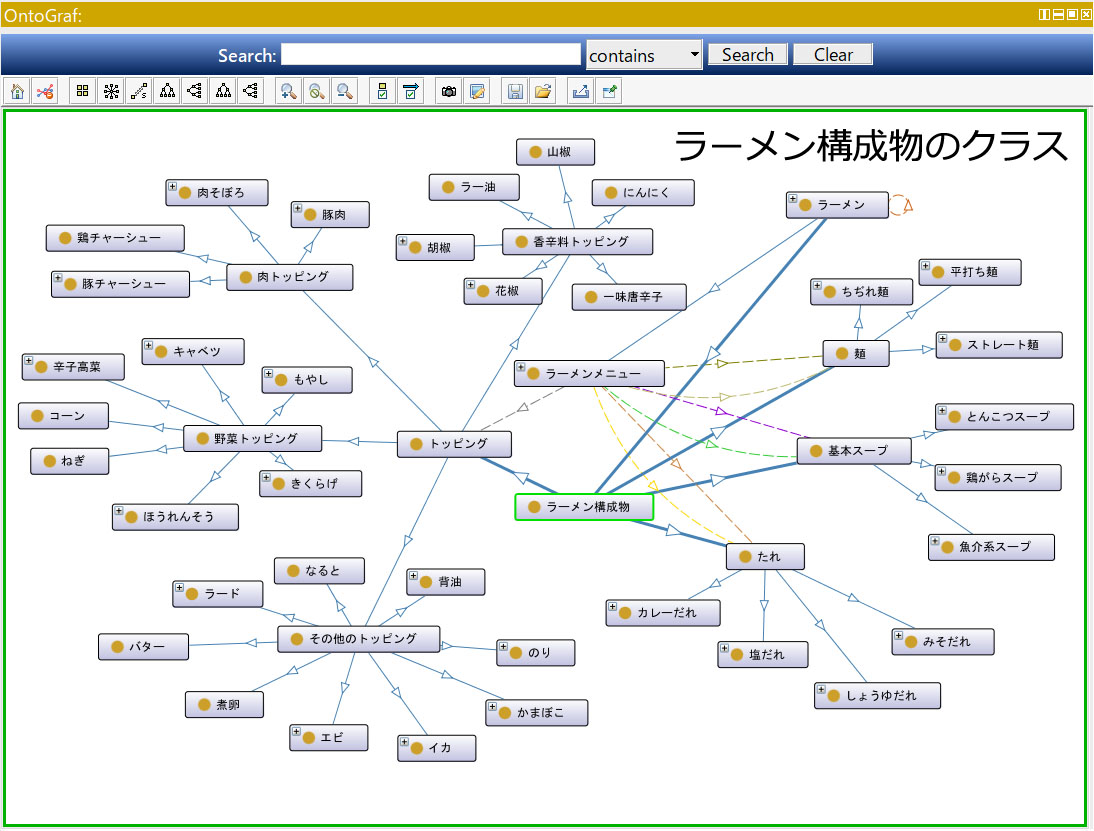Click the export arrow icon
The height and width of the screenshot is (831, 1094).
click(580, 91)
